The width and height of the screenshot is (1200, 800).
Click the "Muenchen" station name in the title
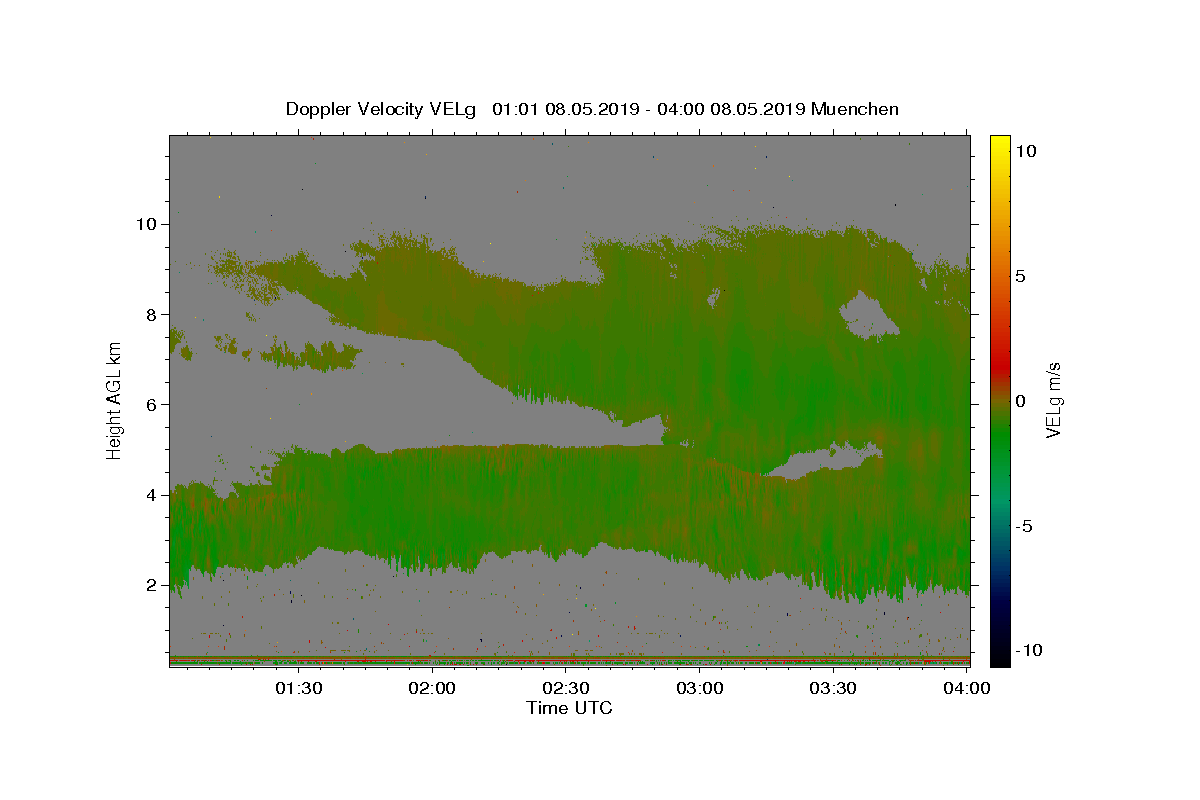(x=855, y=109)
